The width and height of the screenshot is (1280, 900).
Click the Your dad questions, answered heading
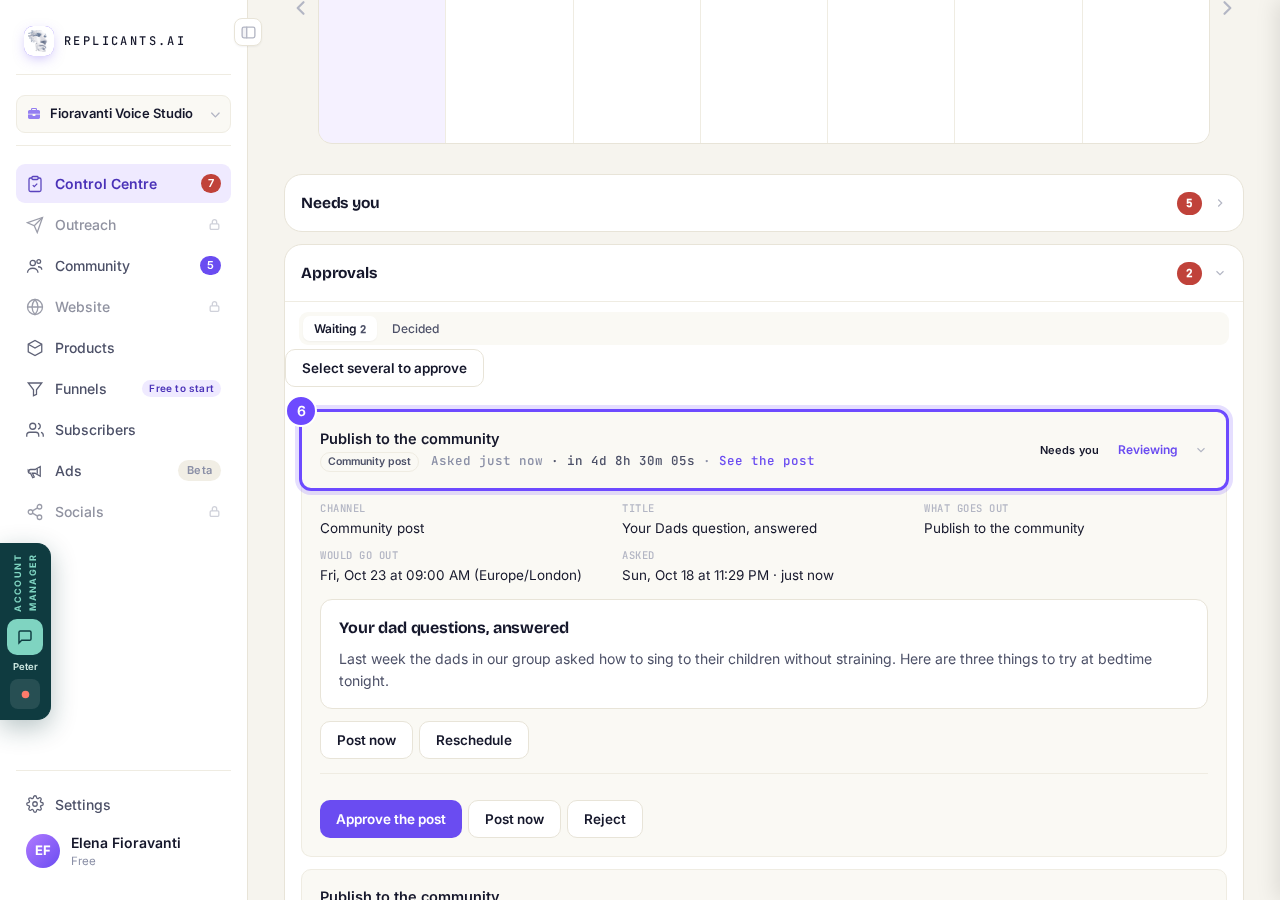[x=454, y=628]
